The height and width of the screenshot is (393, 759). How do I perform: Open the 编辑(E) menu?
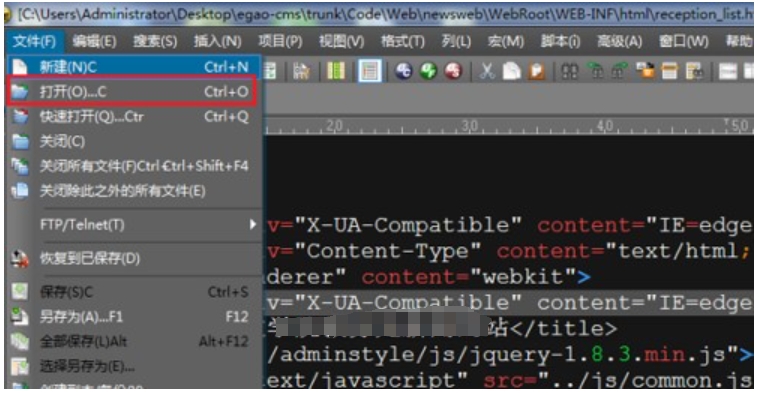click(94, 42)
